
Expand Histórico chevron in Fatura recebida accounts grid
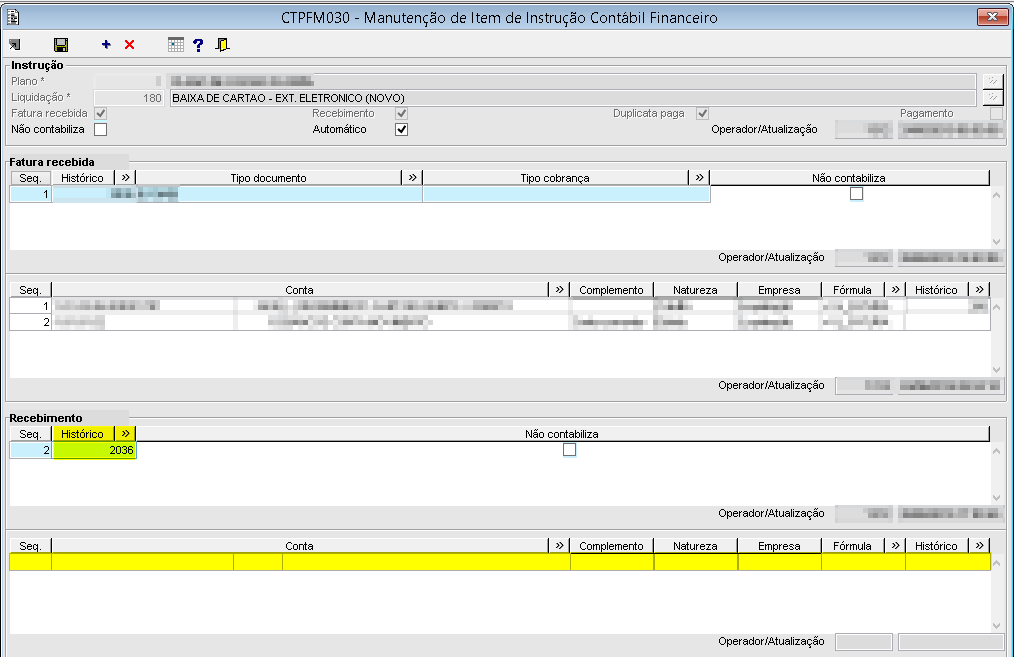[x=979, y=290]
